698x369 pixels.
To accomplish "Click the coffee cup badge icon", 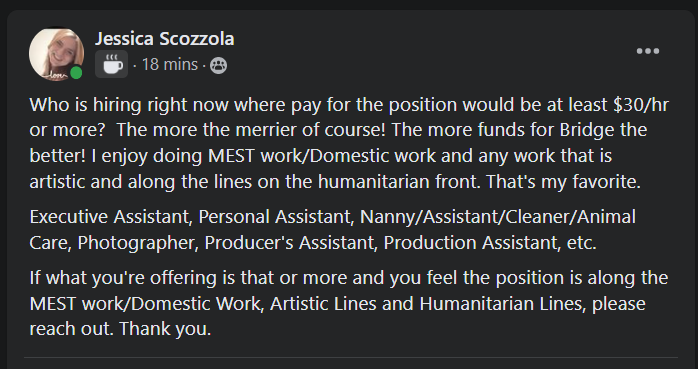I will (111, 64).
